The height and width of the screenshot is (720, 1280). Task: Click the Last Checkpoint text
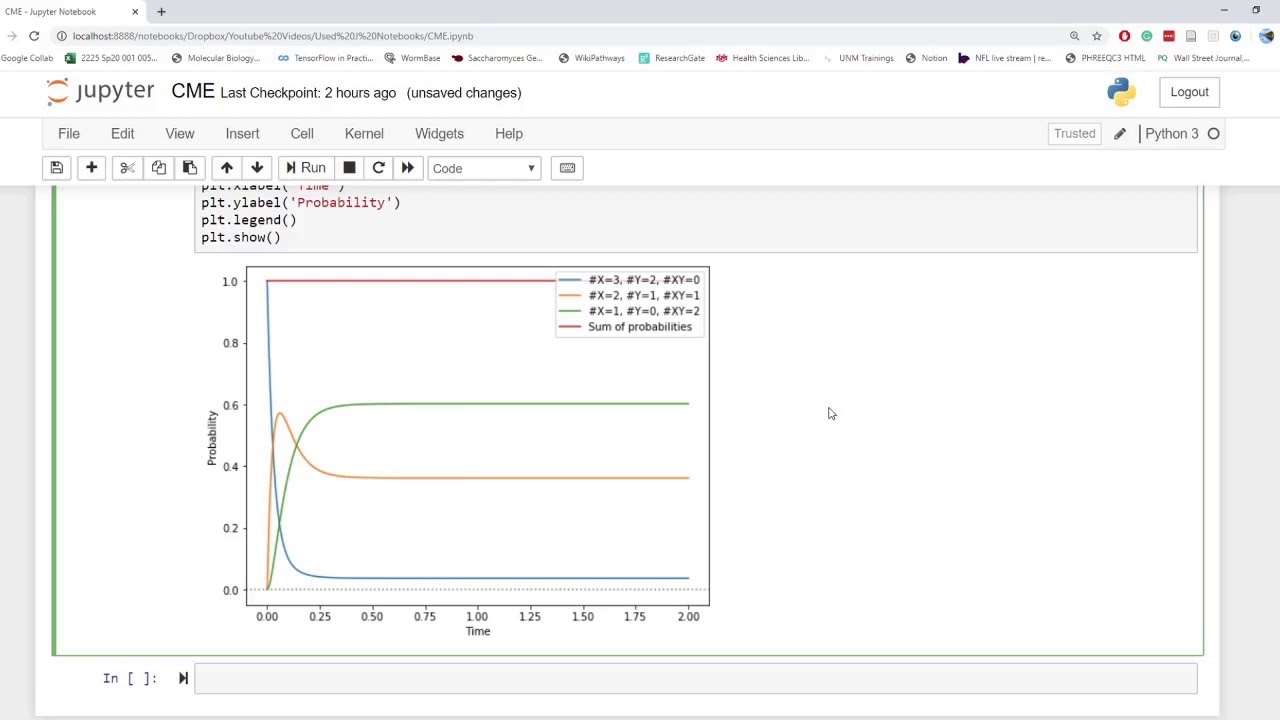tap(308, 93)
